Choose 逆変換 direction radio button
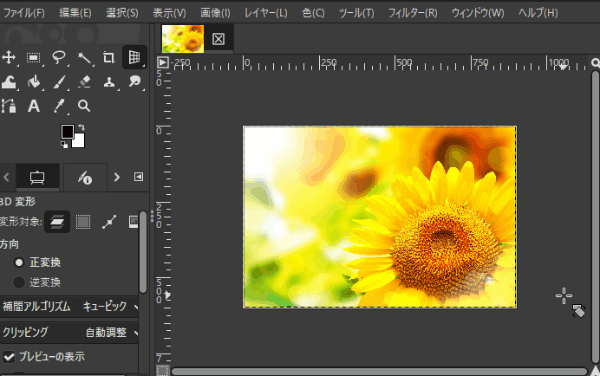The width and height of the screenshot is (600, 376). pyautogui.click(x=18, y=282)
